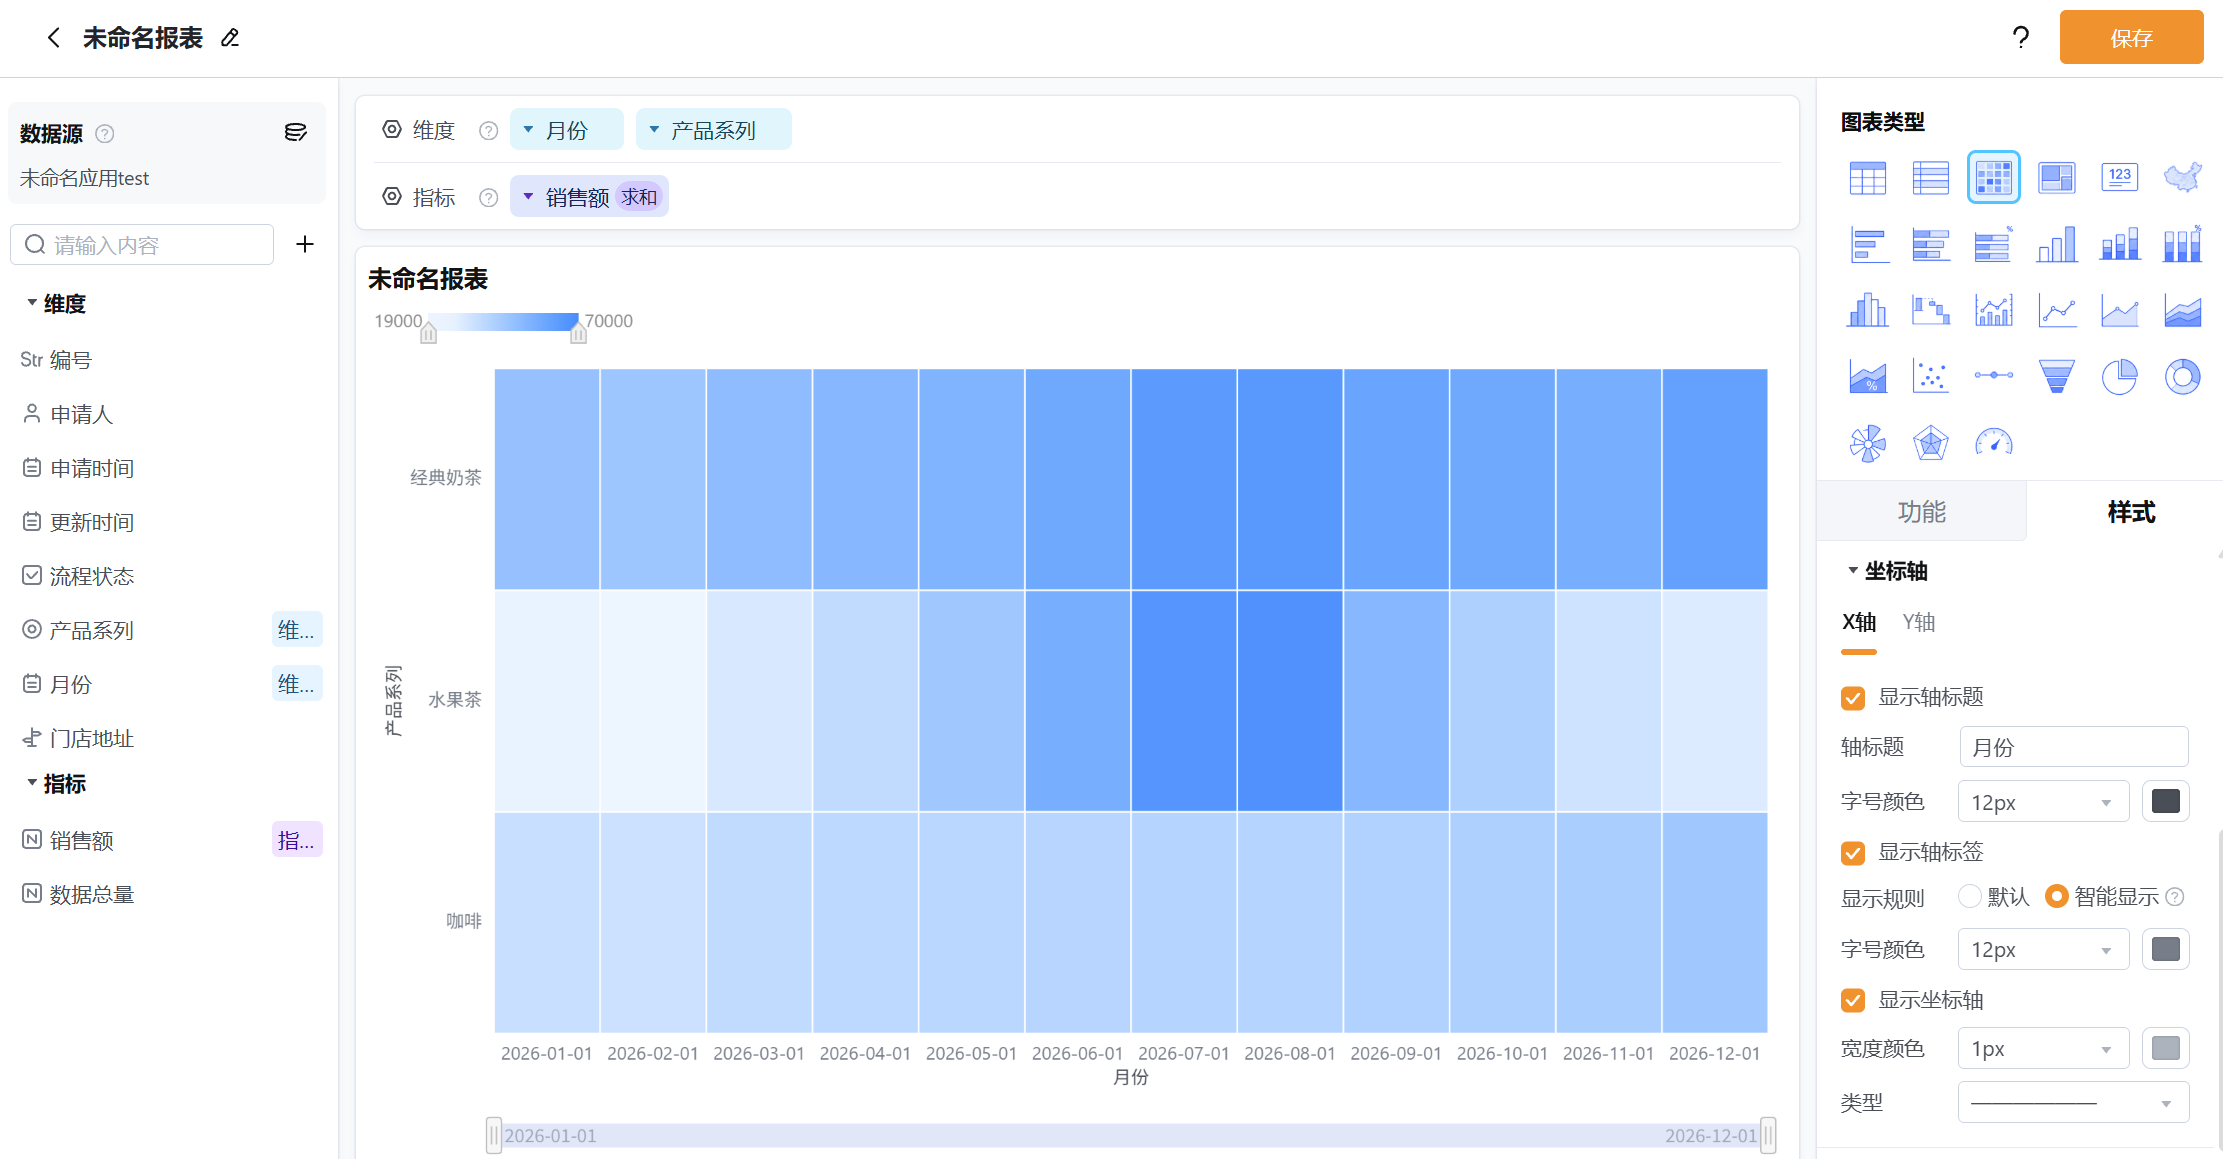2223x1159 pixels.
Task: Pick the axis title font color swatch
Action: tap(2165, 802)
